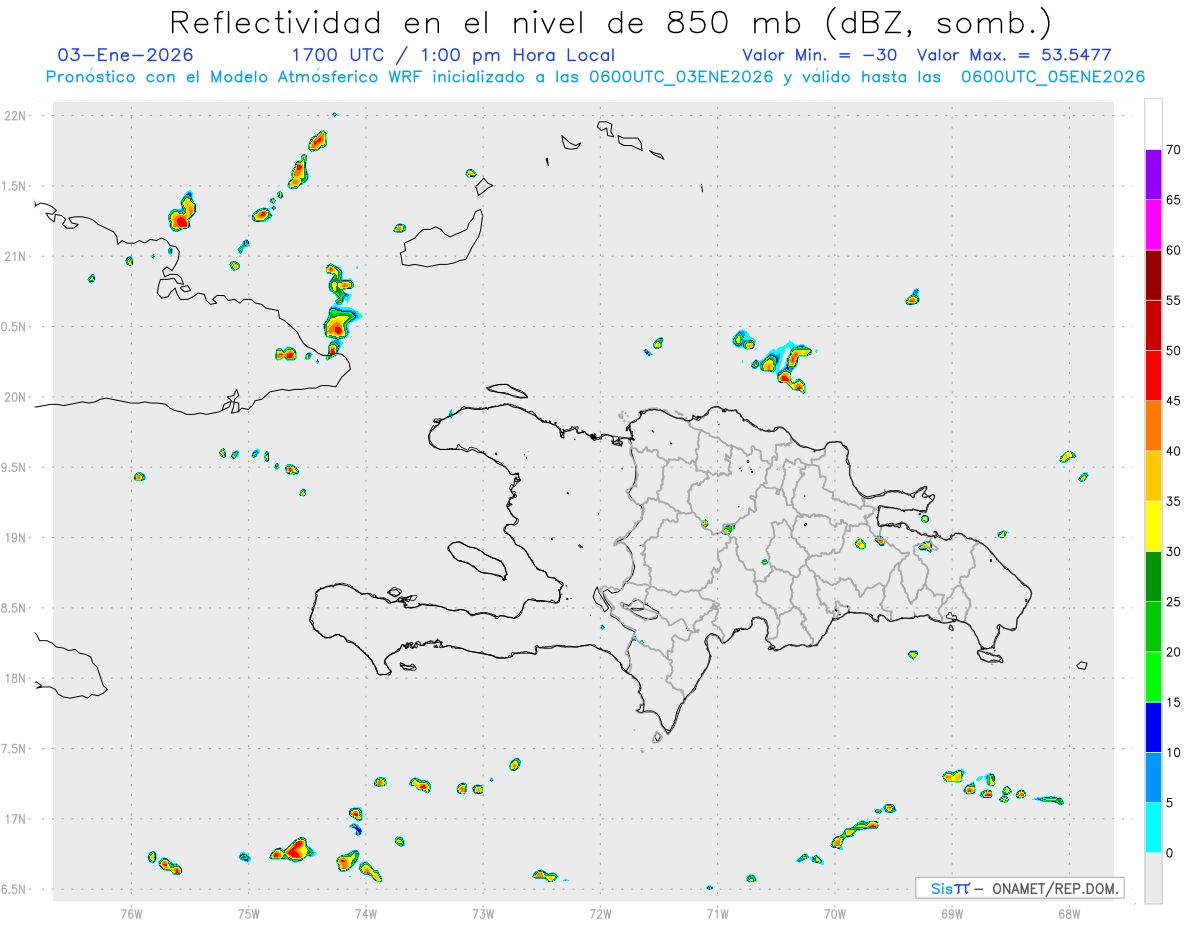Click the '70W' longitude axis label
The width and height of the screenshot is (1200, 927).
(x=835, y=913)
